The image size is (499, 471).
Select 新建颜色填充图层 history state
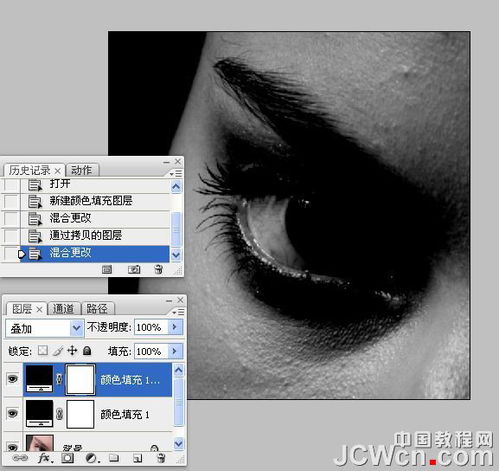click(x=91, y=201)
